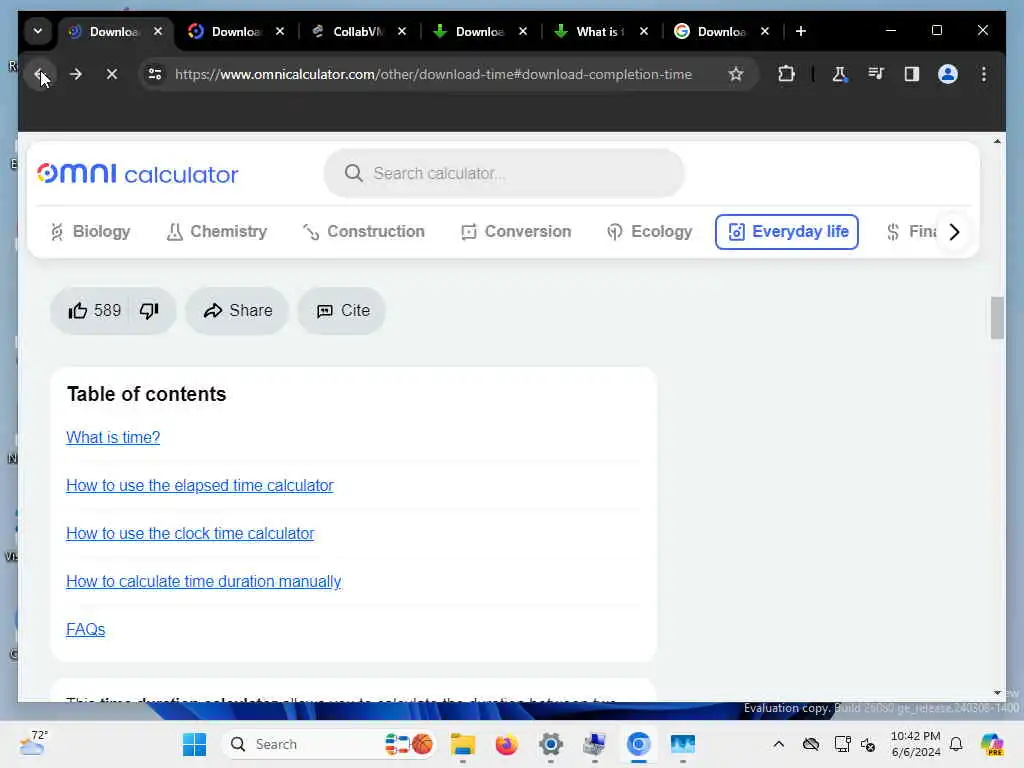Switch to the second Download tab
The image size is (1024, 768).
coord(236,31)
